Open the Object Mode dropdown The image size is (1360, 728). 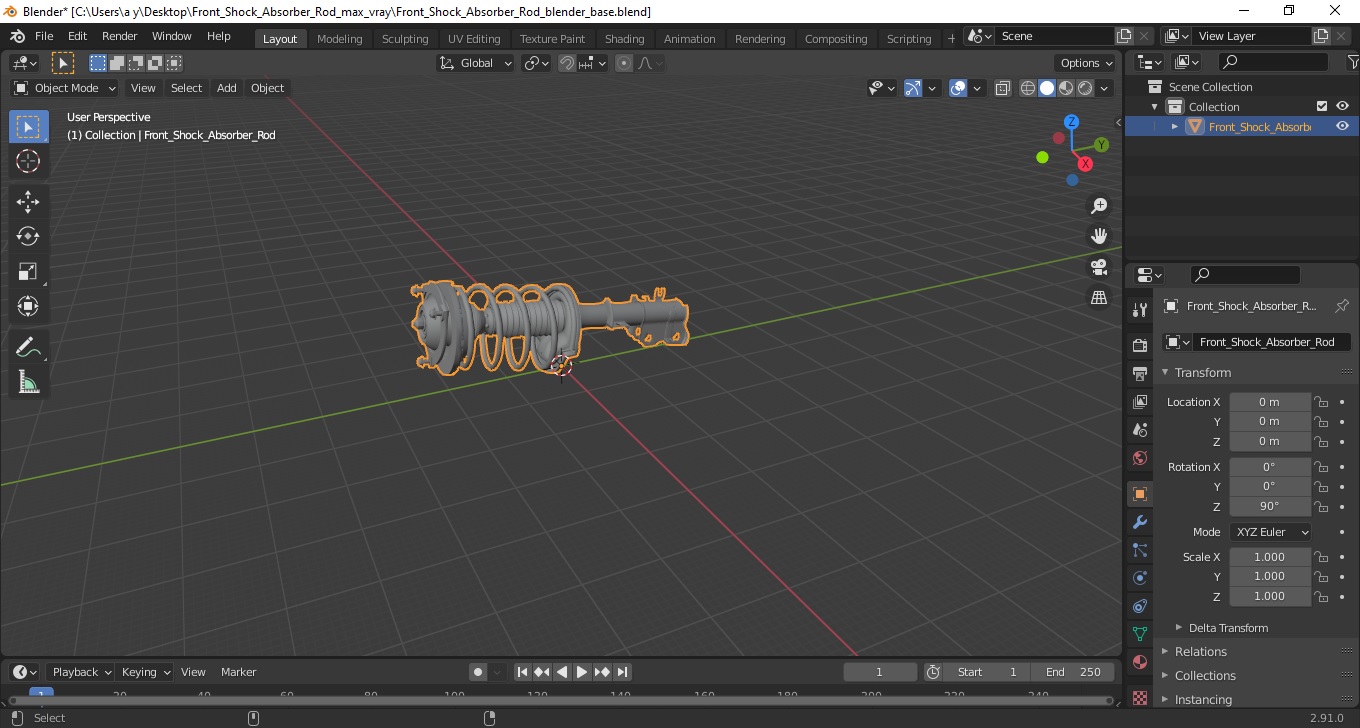[x=65, y=88]
